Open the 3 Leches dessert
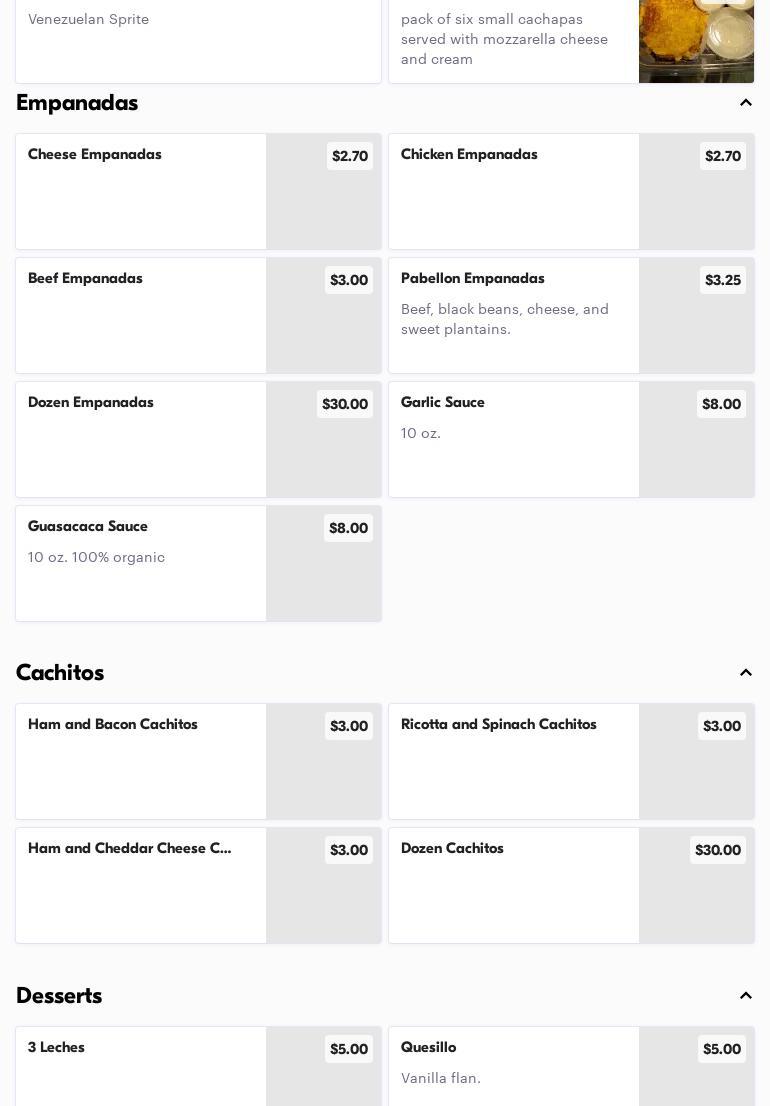This screenshot has height=1106, width=770. (141, 1065)
